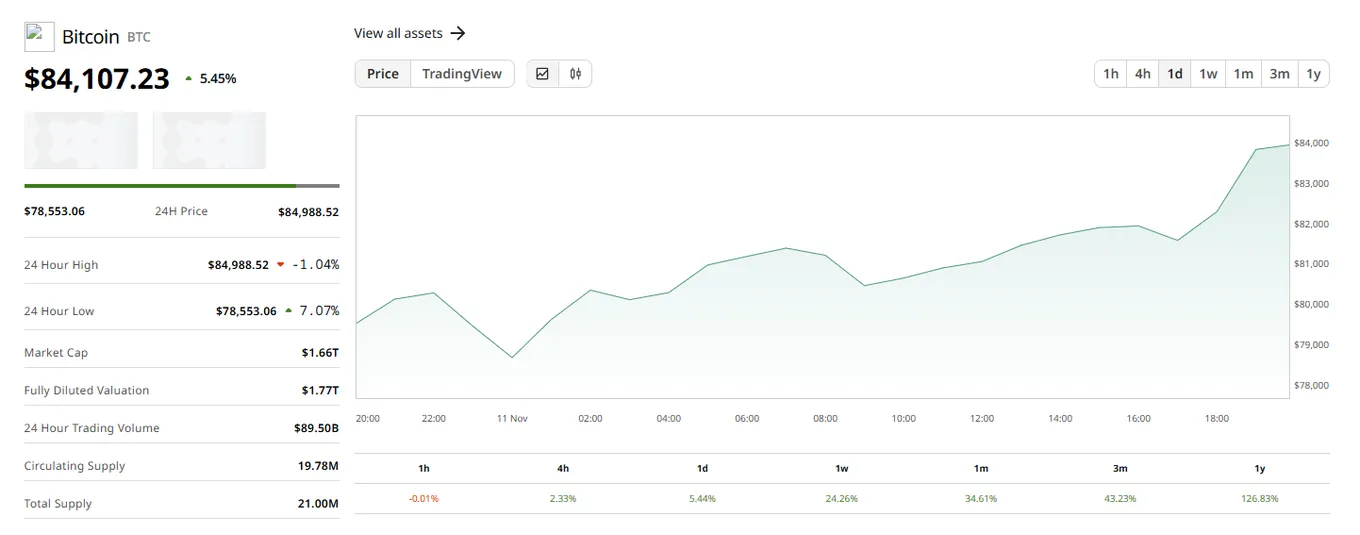Click the BTC ticker label

click(139, 37)
